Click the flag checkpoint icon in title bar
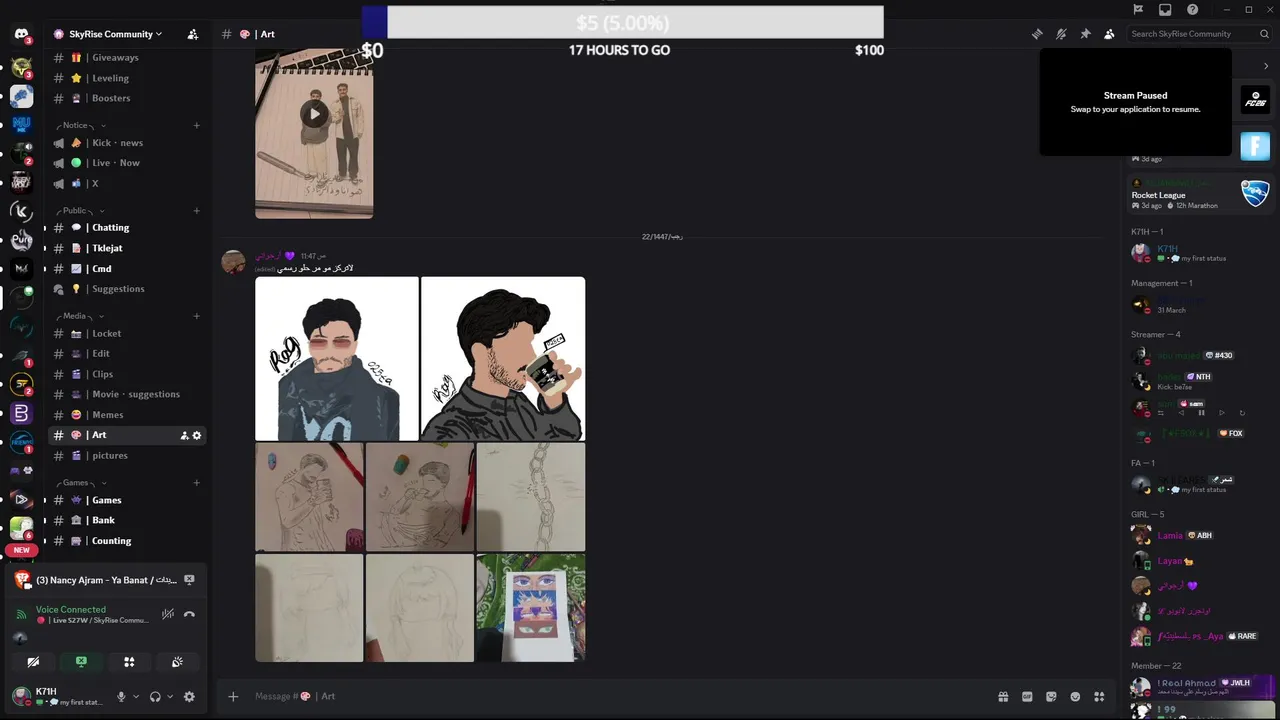 coord(1138,9)
